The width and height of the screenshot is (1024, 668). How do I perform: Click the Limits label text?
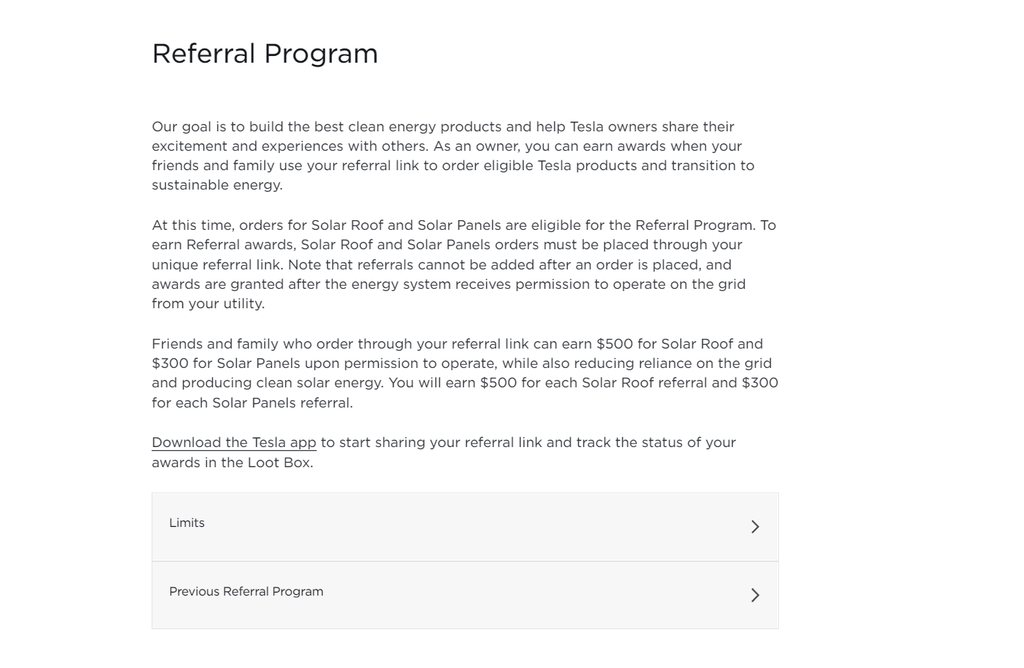187,523
